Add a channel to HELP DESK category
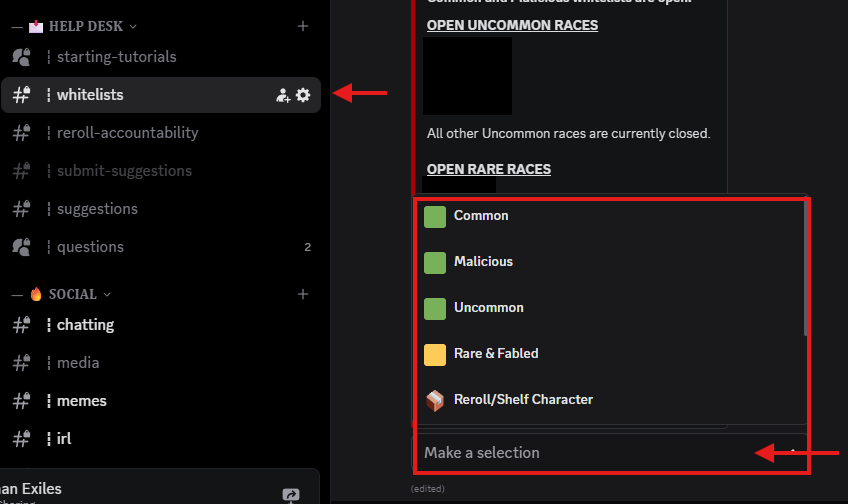This screenshot has height=504, width=848. tap(303, 26)
